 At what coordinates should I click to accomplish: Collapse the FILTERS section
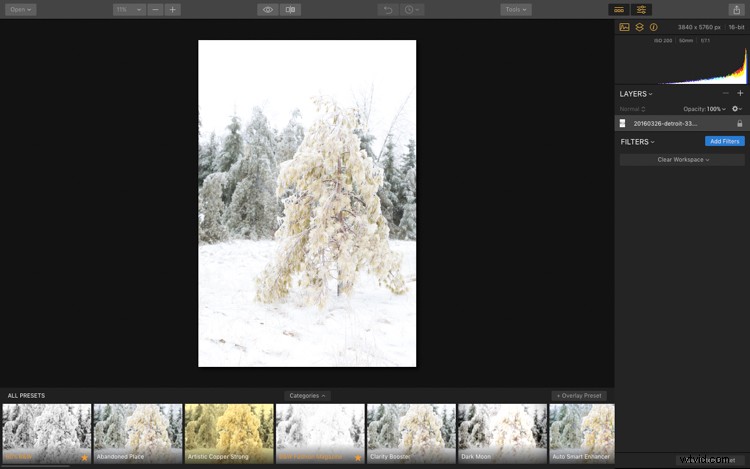638,142
